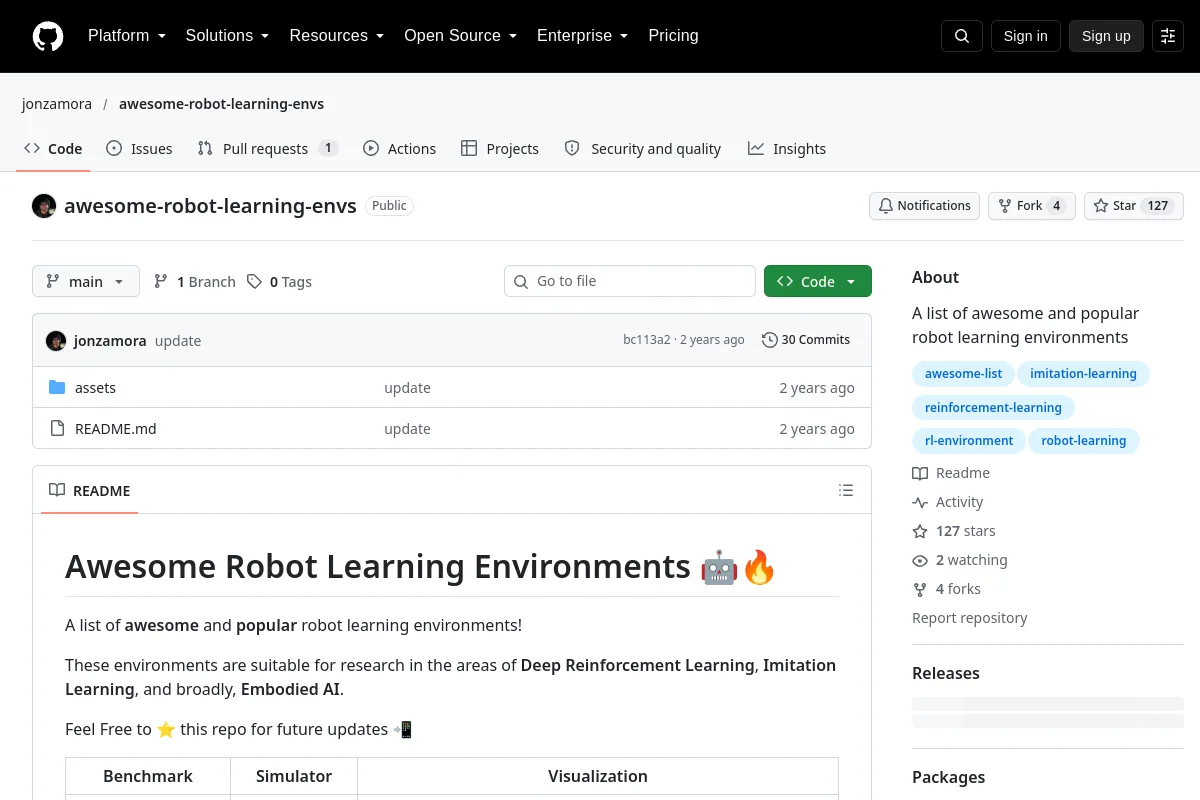Open the awesome-list topic tag

click(x=963, y=374)
